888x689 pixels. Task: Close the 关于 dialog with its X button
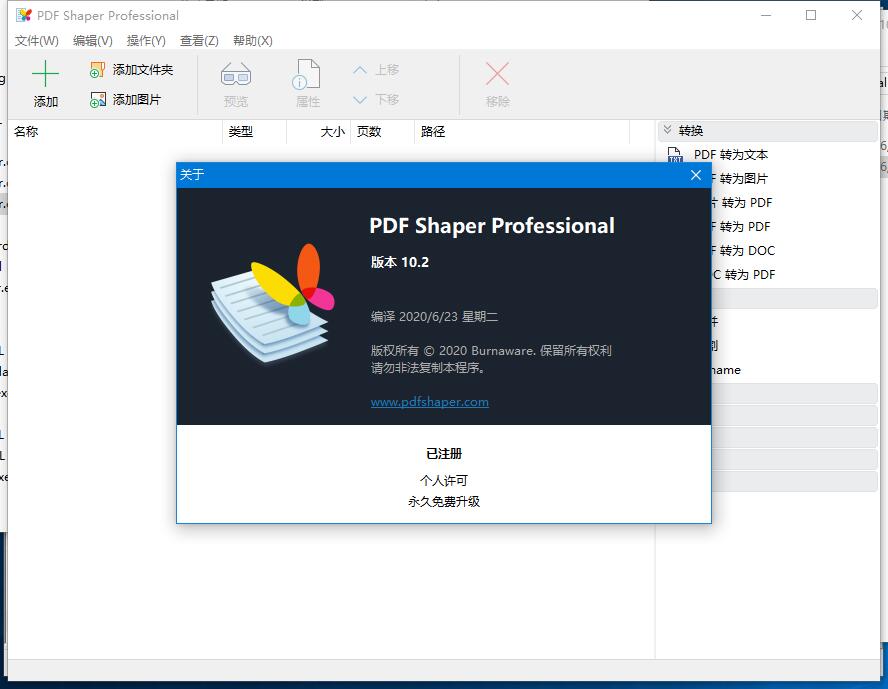coord(695,175)
